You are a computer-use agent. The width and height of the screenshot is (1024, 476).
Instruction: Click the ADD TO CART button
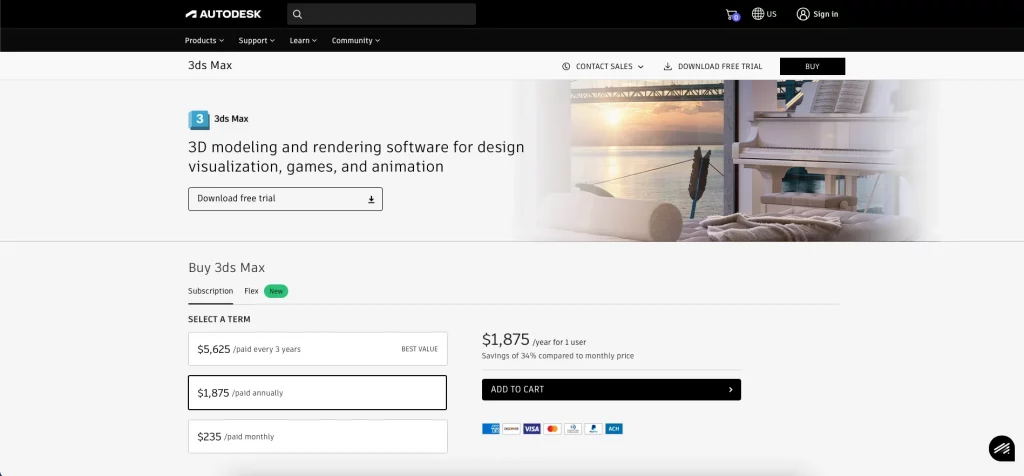tap(611, 390)
